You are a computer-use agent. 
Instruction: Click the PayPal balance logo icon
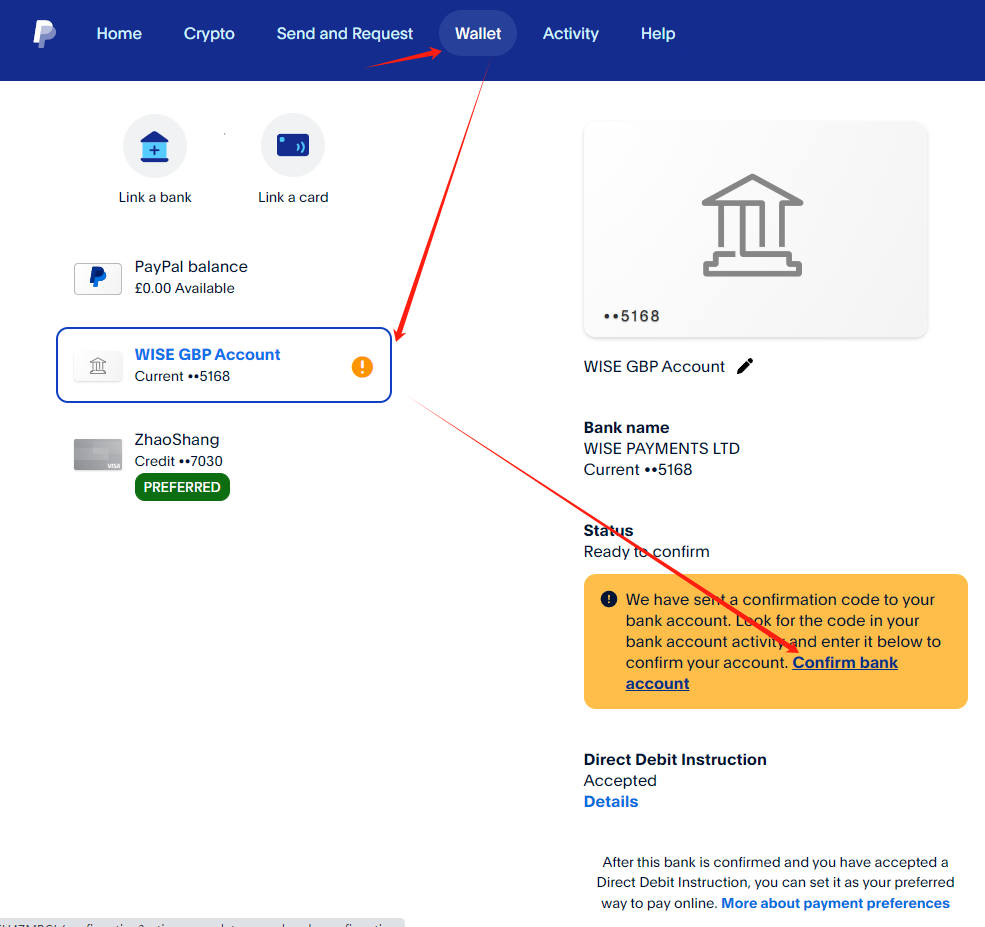tap(97, 278)
